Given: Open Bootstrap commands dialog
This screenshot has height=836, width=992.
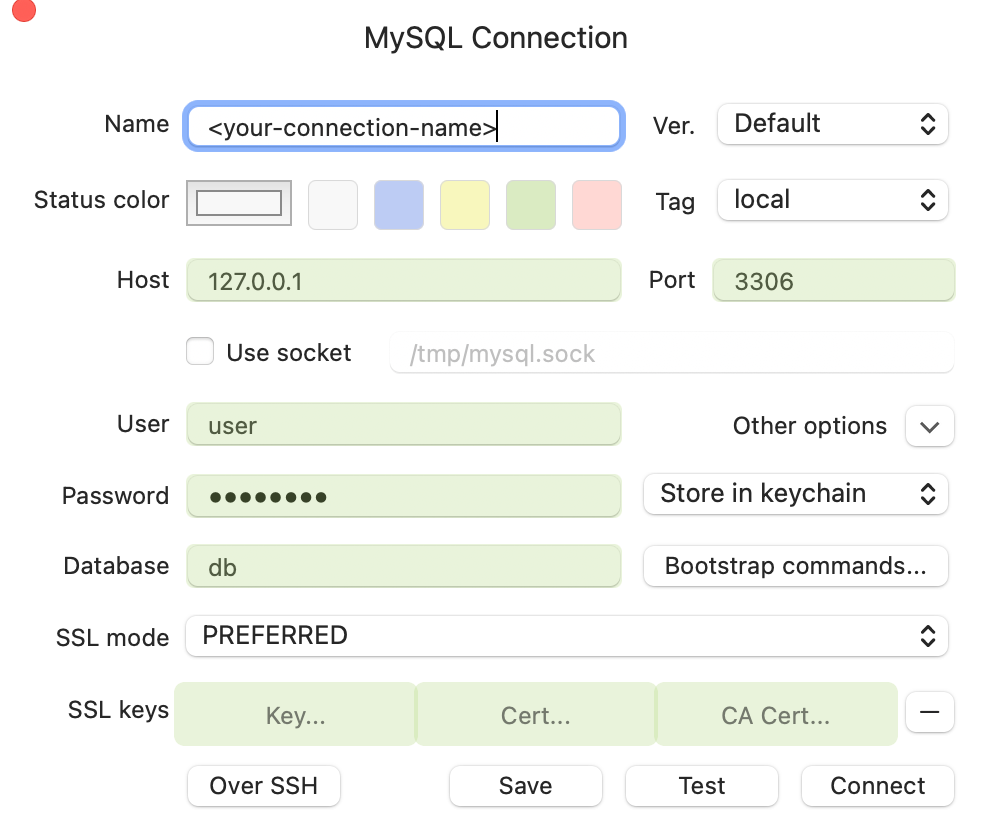Looking at the screenshot, I should point(795,566).
